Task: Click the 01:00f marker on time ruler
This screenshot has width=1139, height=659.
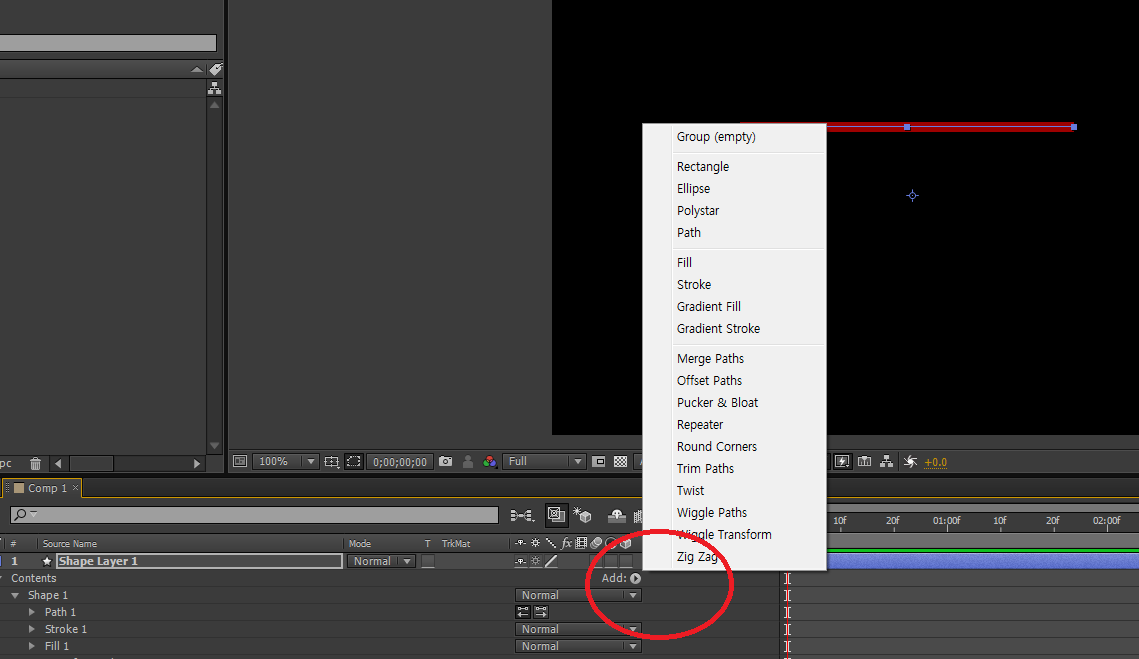Action: pyautogui.click(x=947, y=521)
